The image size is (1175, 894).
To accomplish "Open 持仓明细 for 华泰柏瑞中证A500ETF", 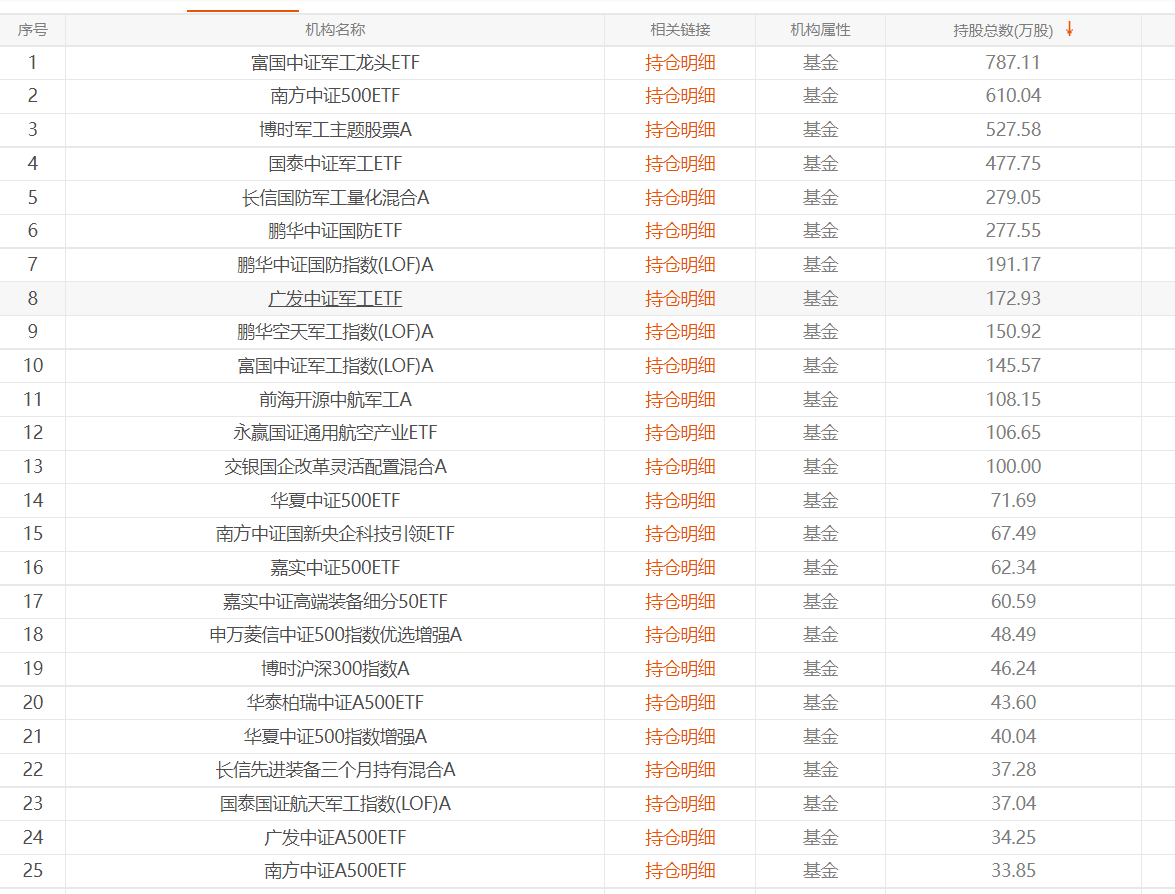I will click(x=680, y=702).
